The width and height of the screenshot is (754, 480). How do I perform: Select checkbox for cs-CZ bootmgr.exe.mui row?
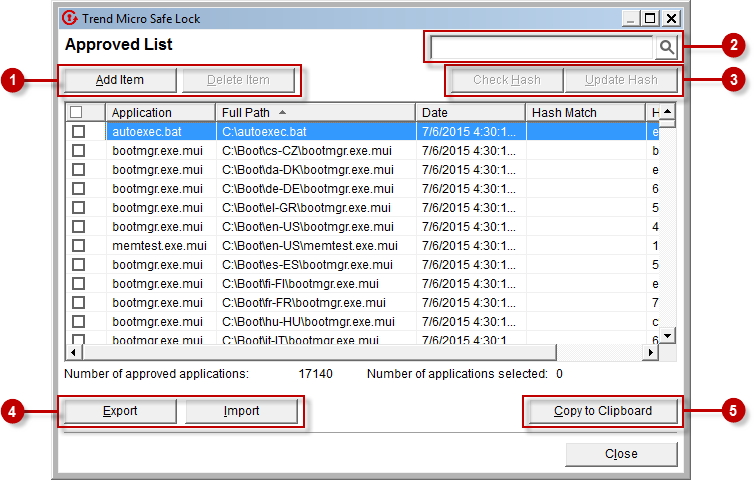click(78, 151)
